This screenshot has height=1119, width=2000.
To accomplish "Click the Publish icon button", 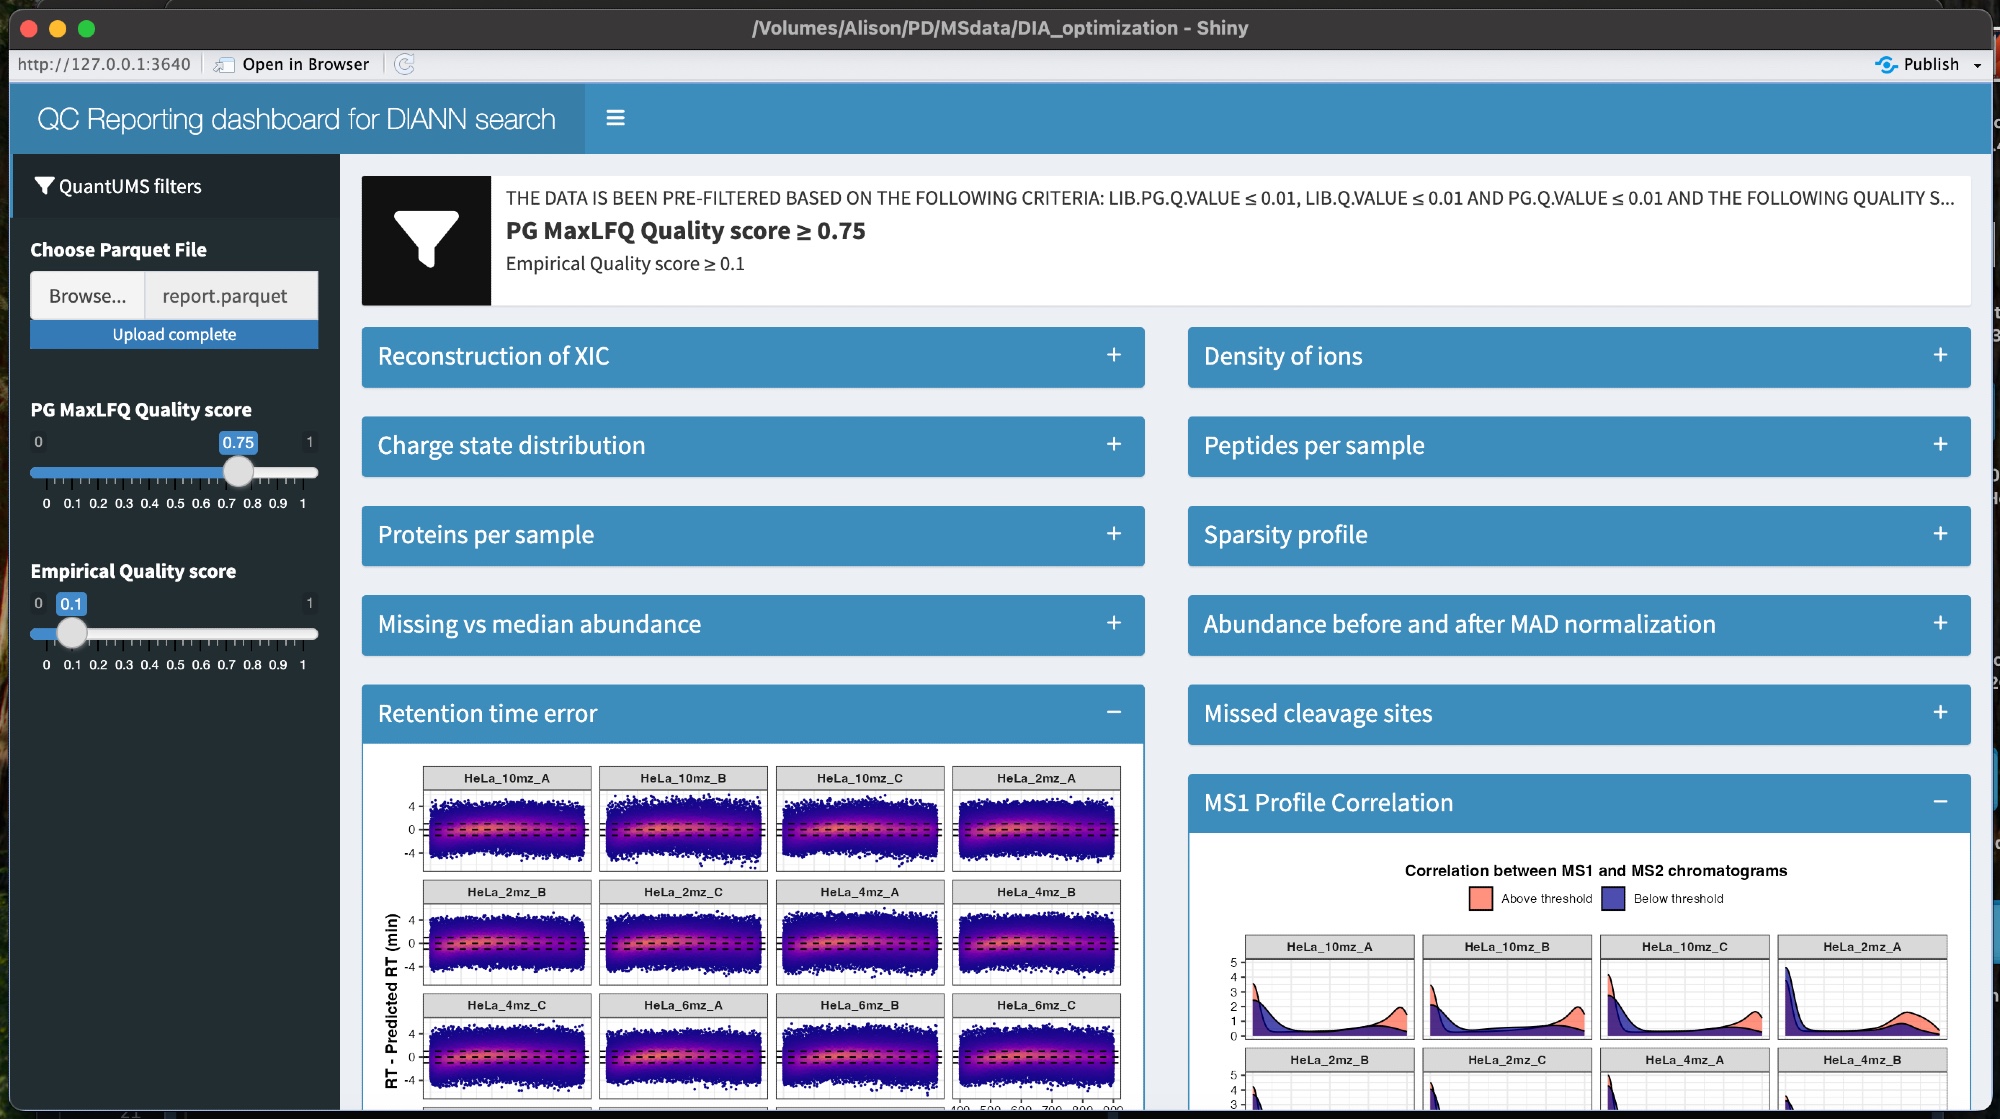I will click(x=1886, y=64).
